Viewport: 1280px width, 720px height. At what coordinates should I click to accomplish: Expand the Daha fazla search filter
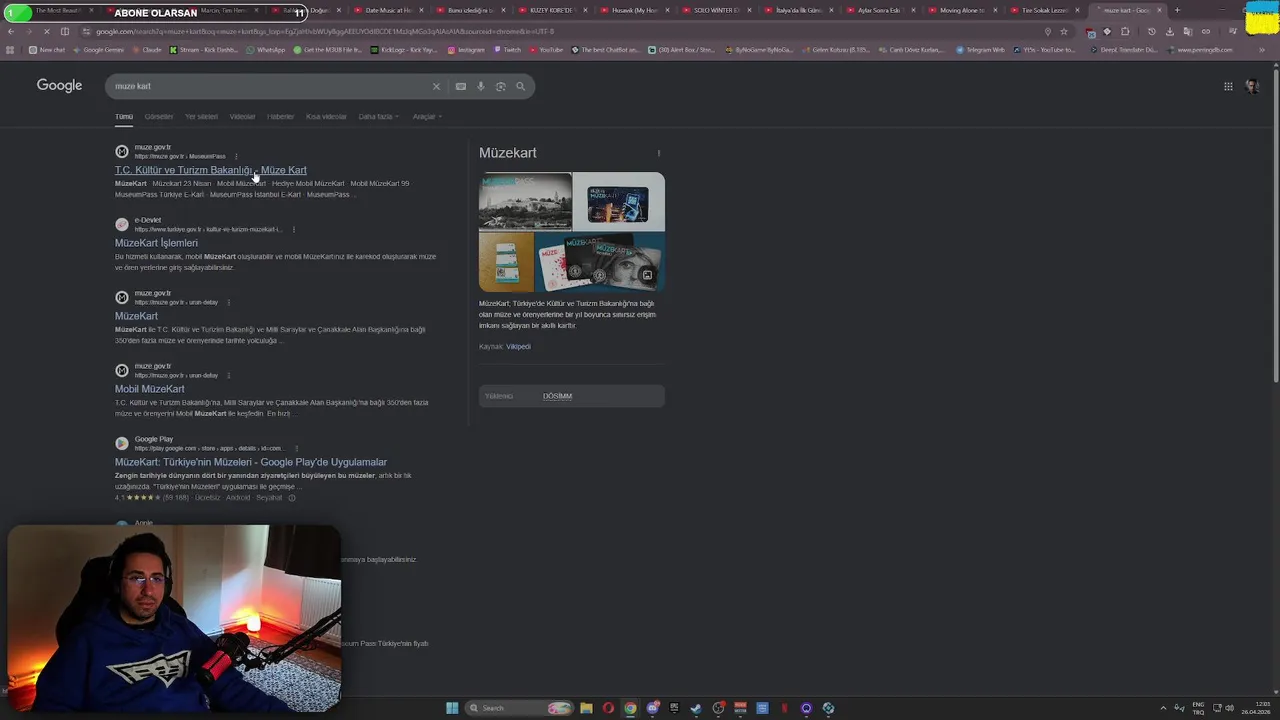(378, 117)
